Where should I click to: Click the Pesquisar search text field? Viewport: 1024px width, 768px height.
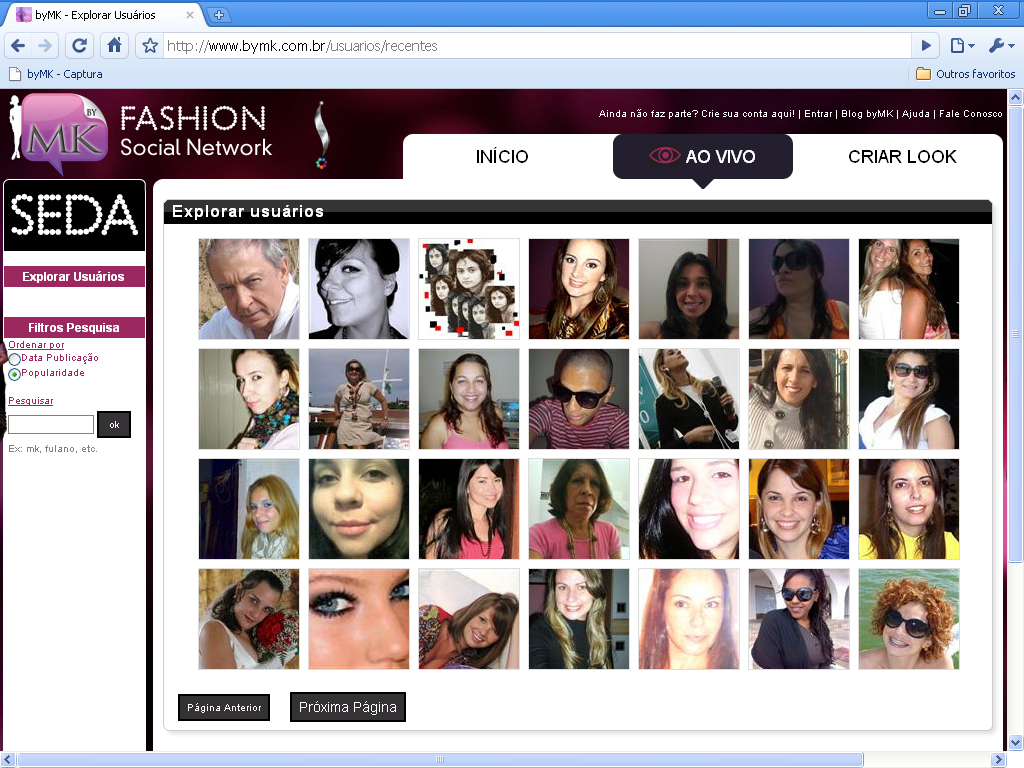pyautogui.click(x=51, y=425)
